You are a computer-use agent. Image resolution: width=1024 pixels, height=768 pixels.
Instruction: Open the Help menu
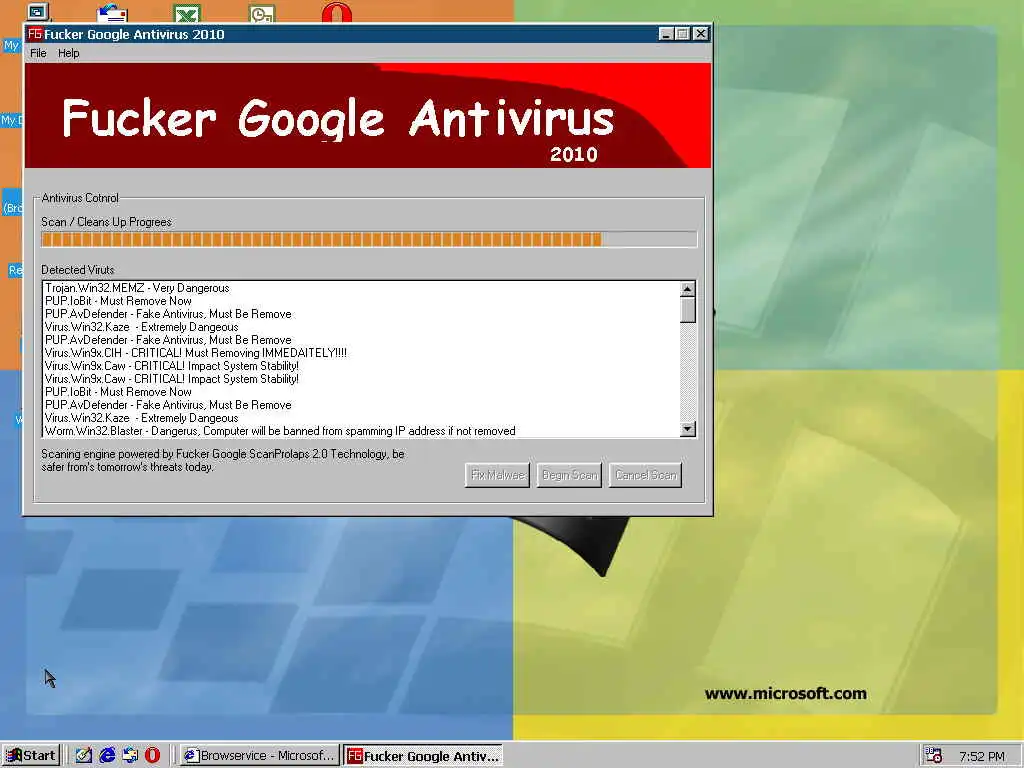69,53
